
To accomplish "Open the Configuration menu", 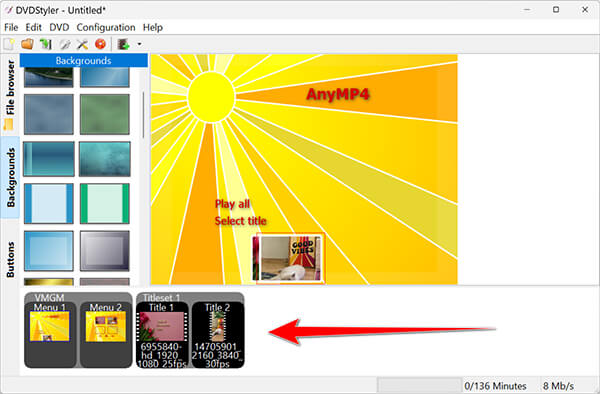I will 106,28.
